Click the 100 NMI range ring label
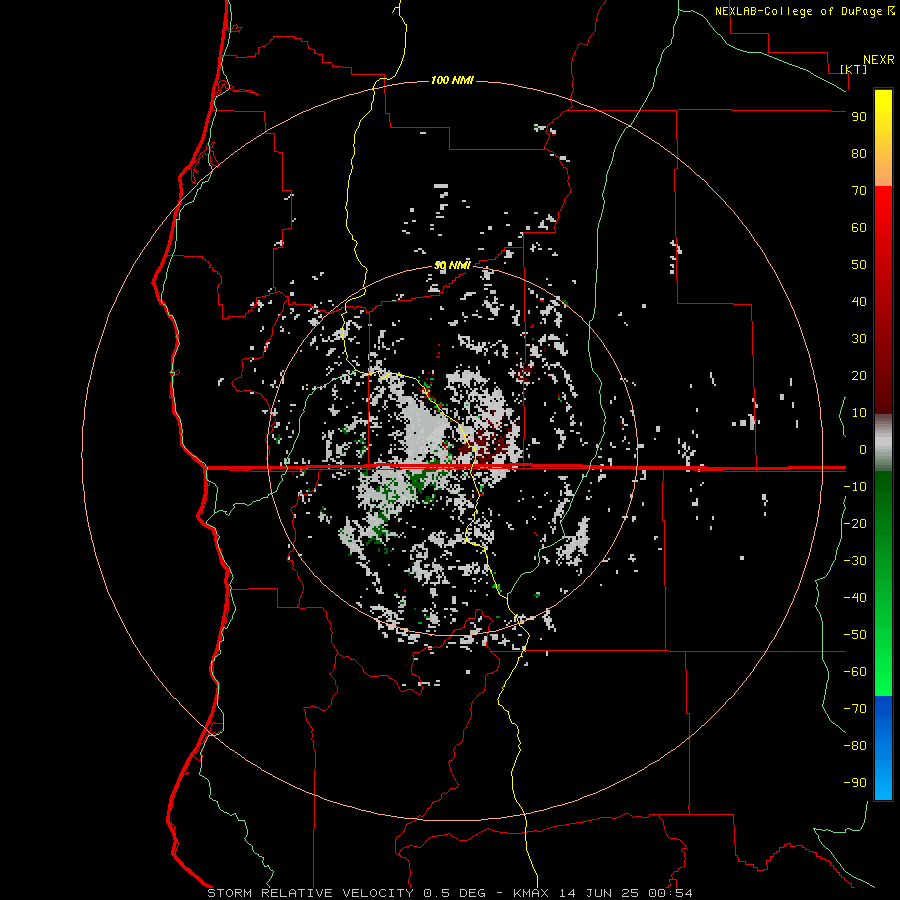Viewport: 900px width, 900px height. tap(452, 80)
